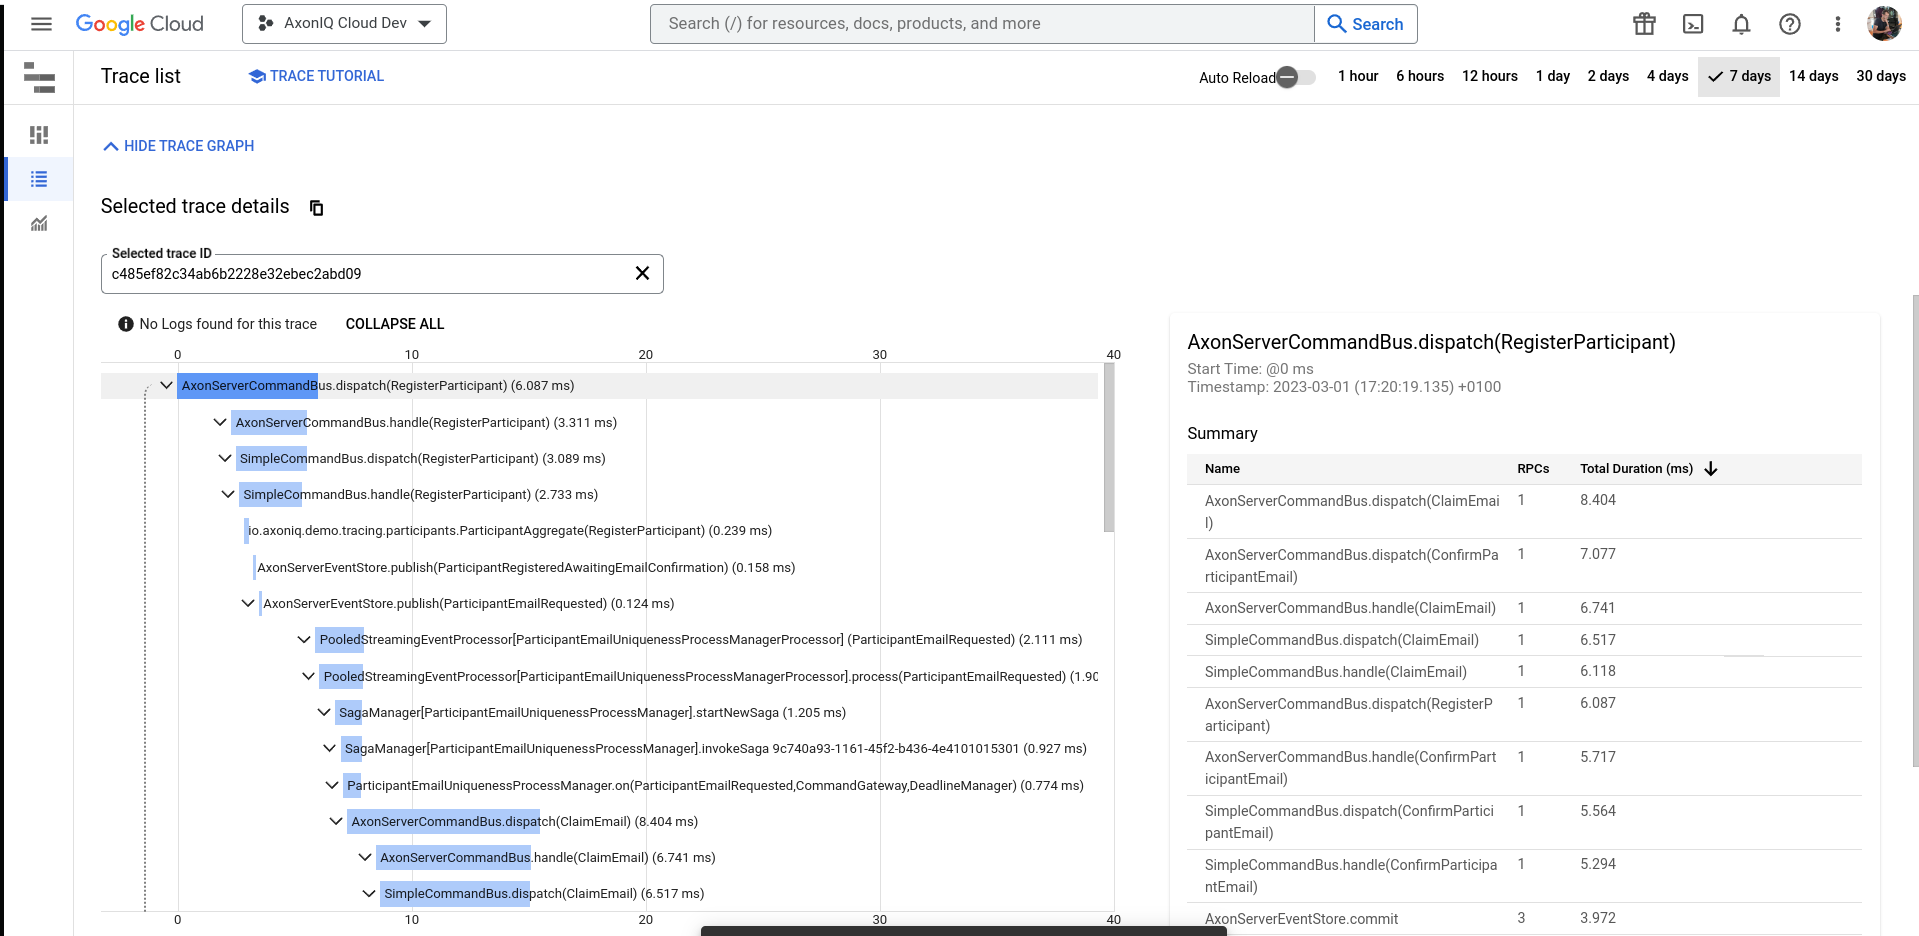Sort by the Name column header
This screenshot has height=936, width=1919.
coord(1222,469)
